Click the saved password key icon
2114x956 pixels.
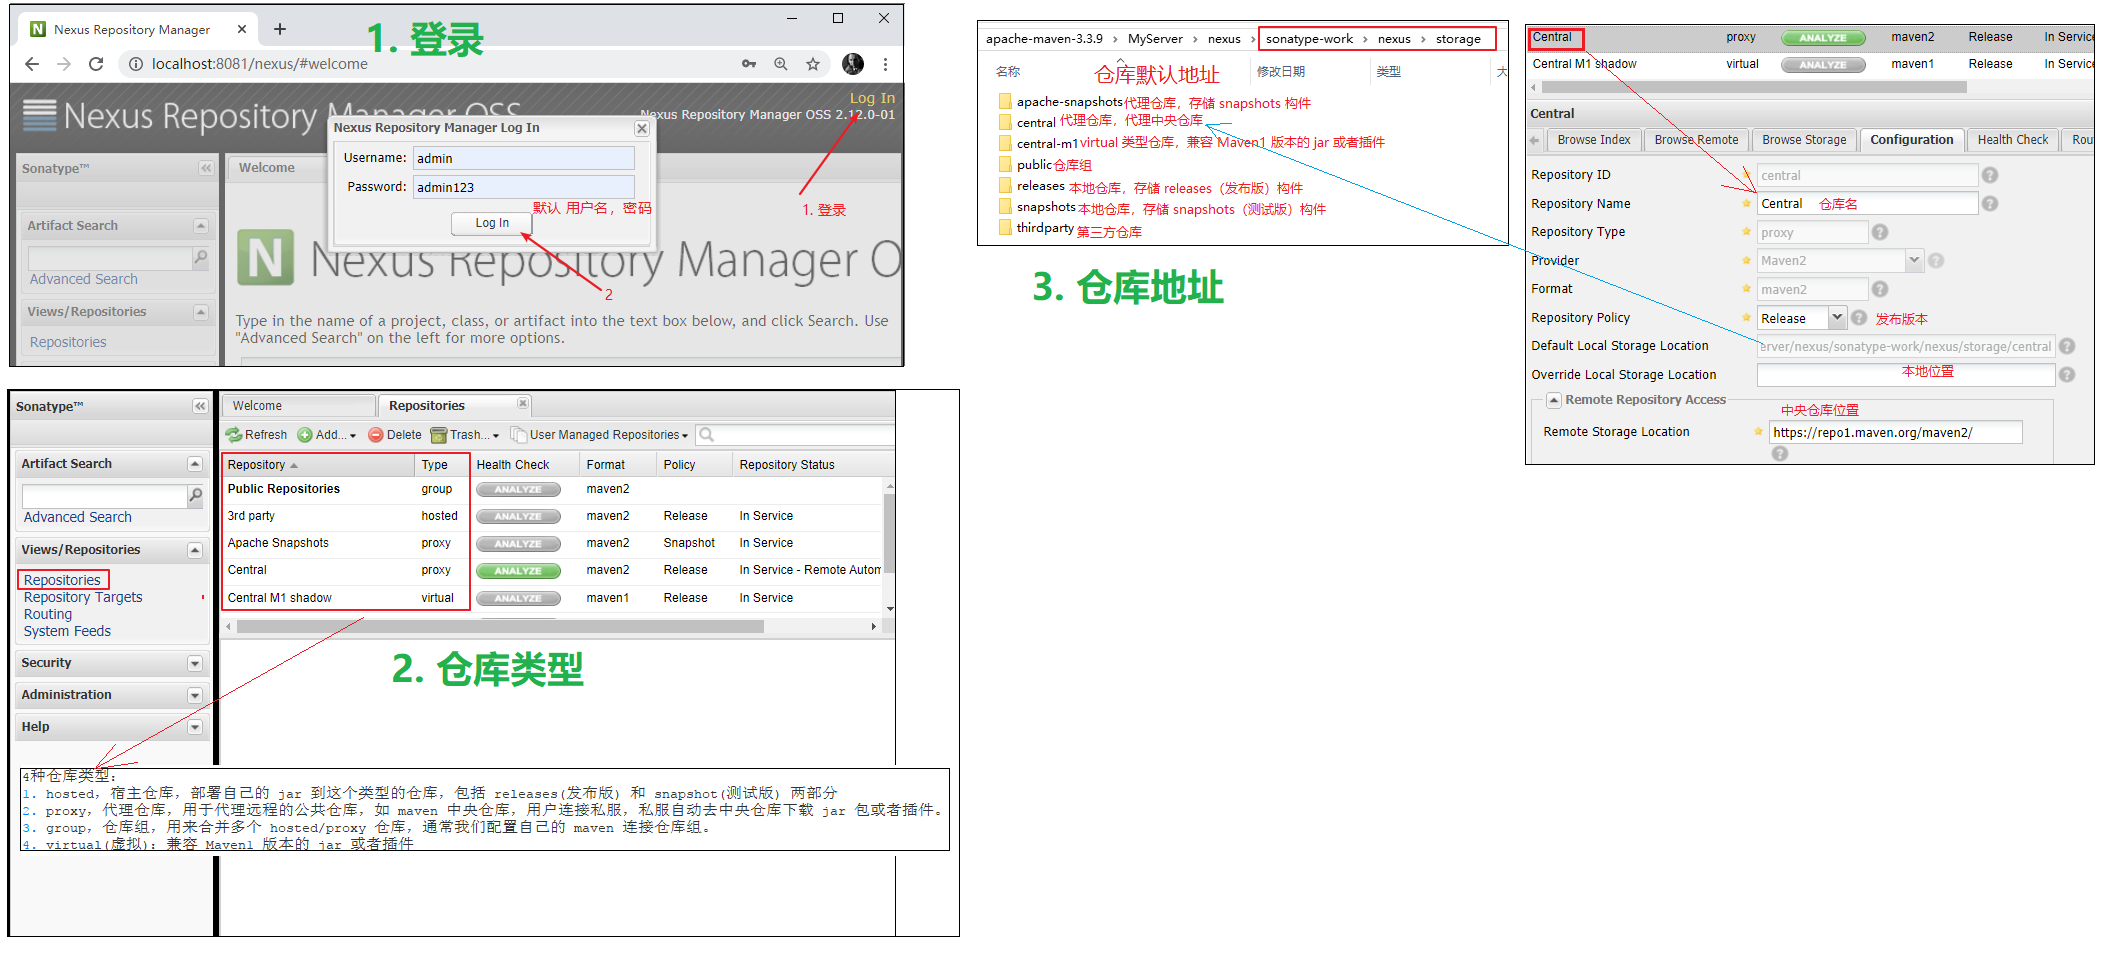pos(749,64)
